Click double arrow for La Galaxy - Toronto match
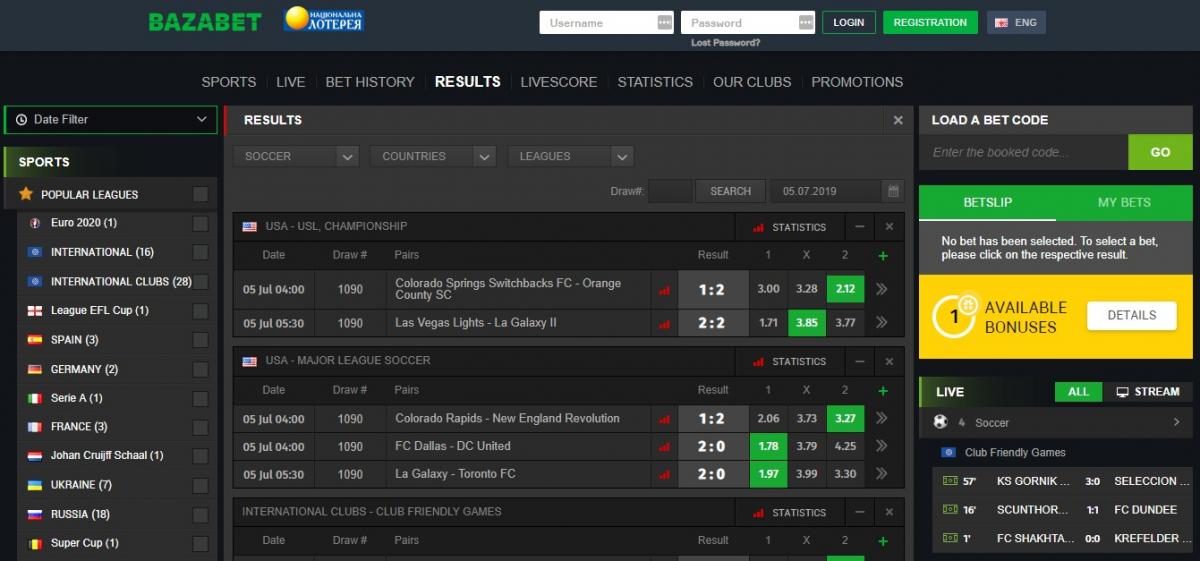This screenshot has height=561, width=1200. pyautogui.click(x=881, y=474)
